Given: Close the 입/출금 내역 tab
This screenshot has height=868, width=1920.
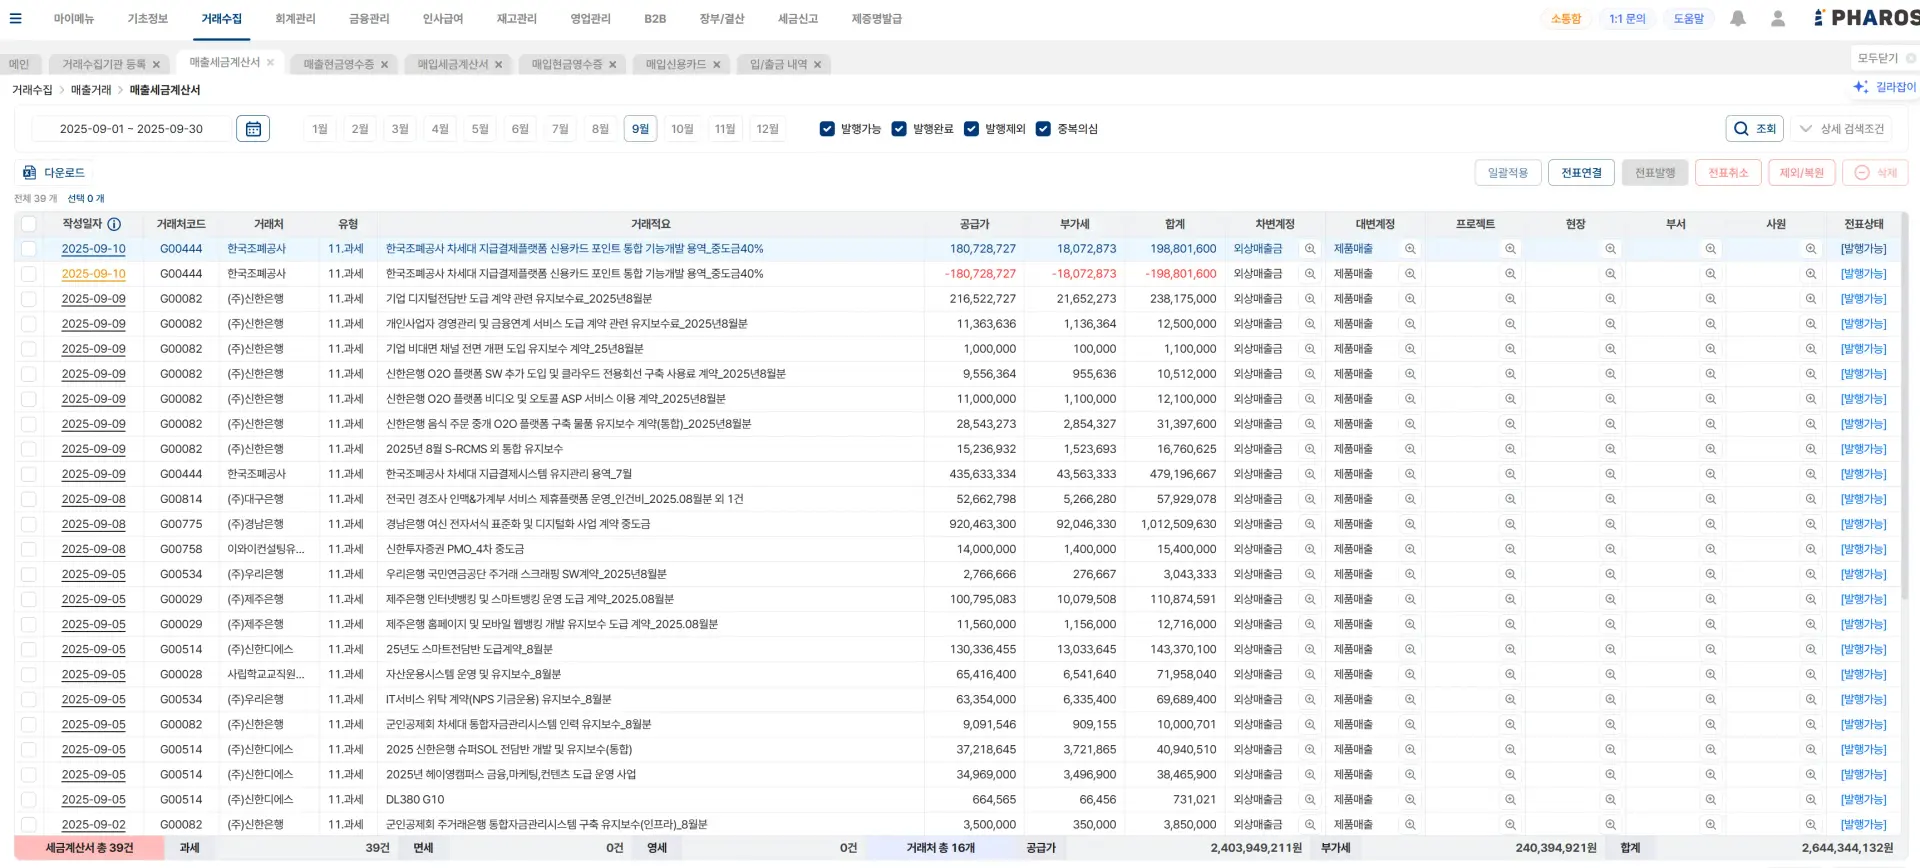Looking at the screenshot, I should coord(817,65).
